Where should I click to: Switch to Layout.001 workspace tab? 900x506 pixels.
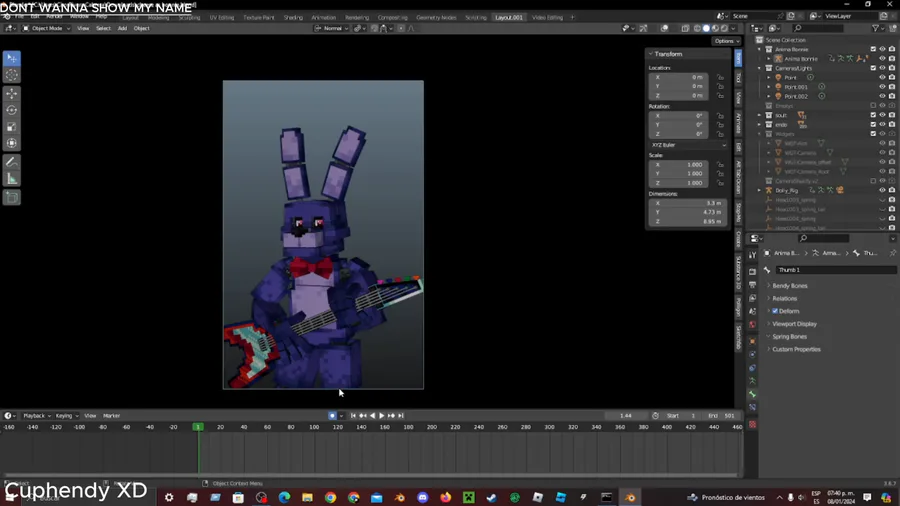pyautogui.click(x=509, y=17)
